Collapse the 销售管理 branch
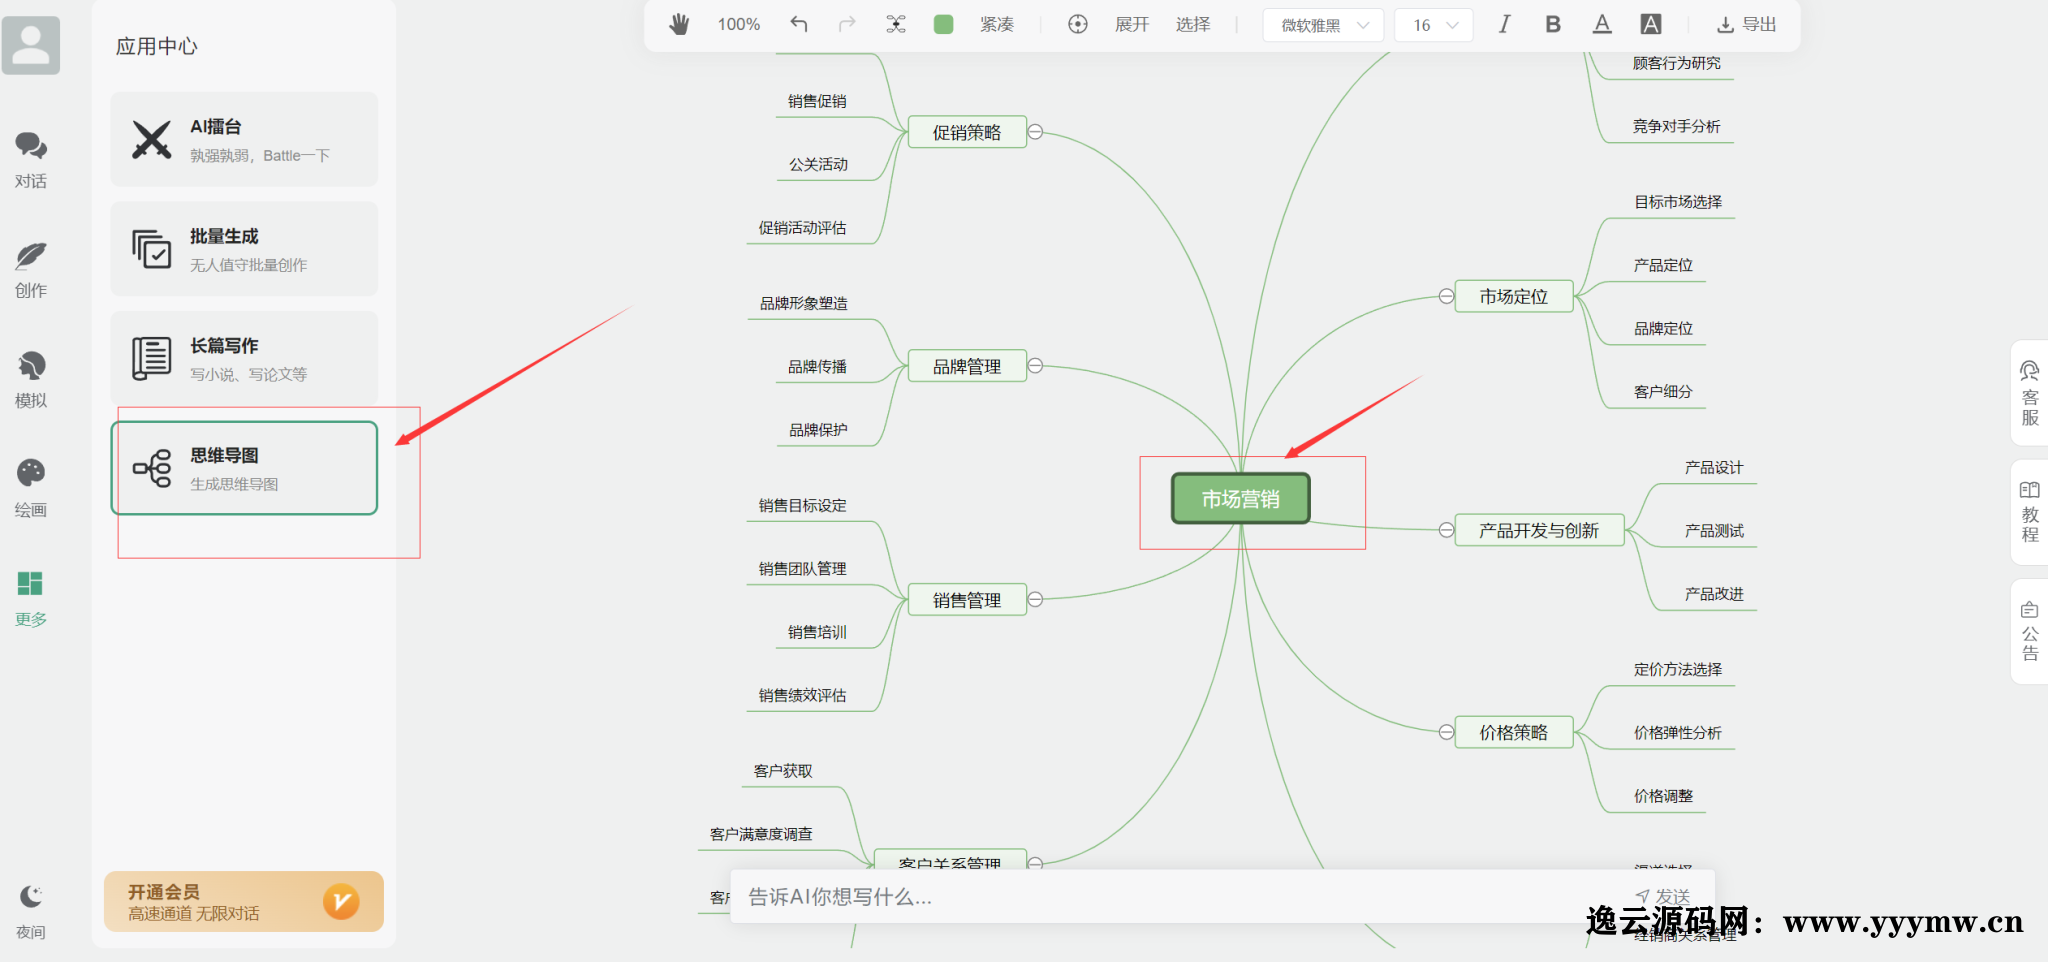 click(x=1036, y=599)
